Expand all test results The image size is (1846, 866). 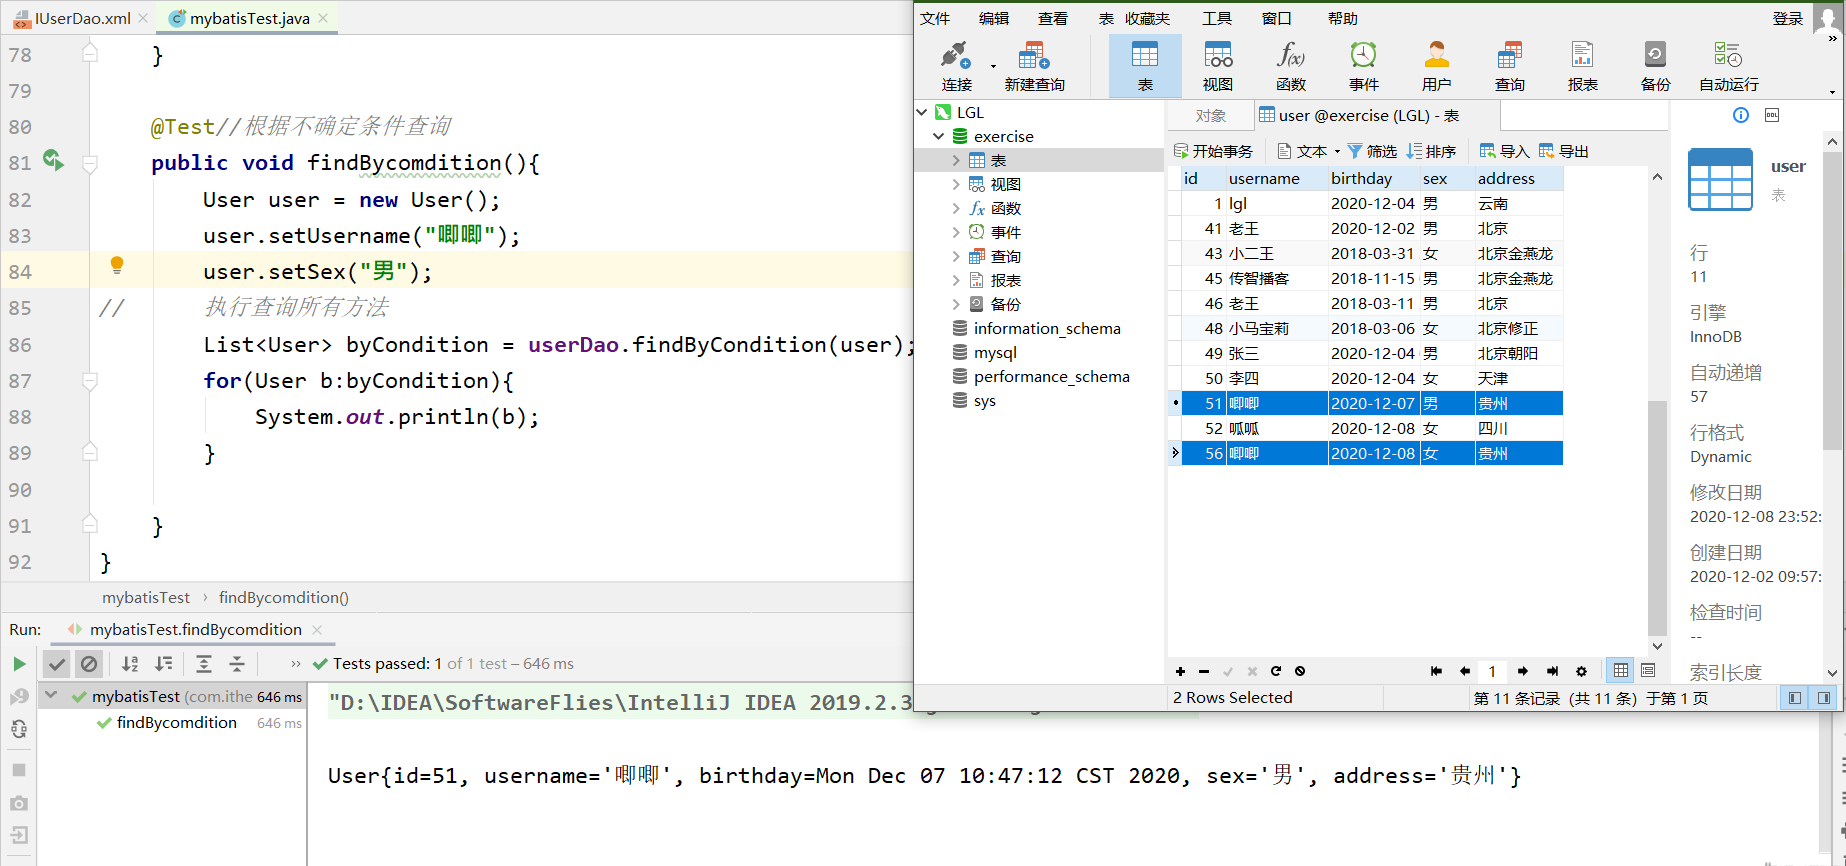point(204,664)
